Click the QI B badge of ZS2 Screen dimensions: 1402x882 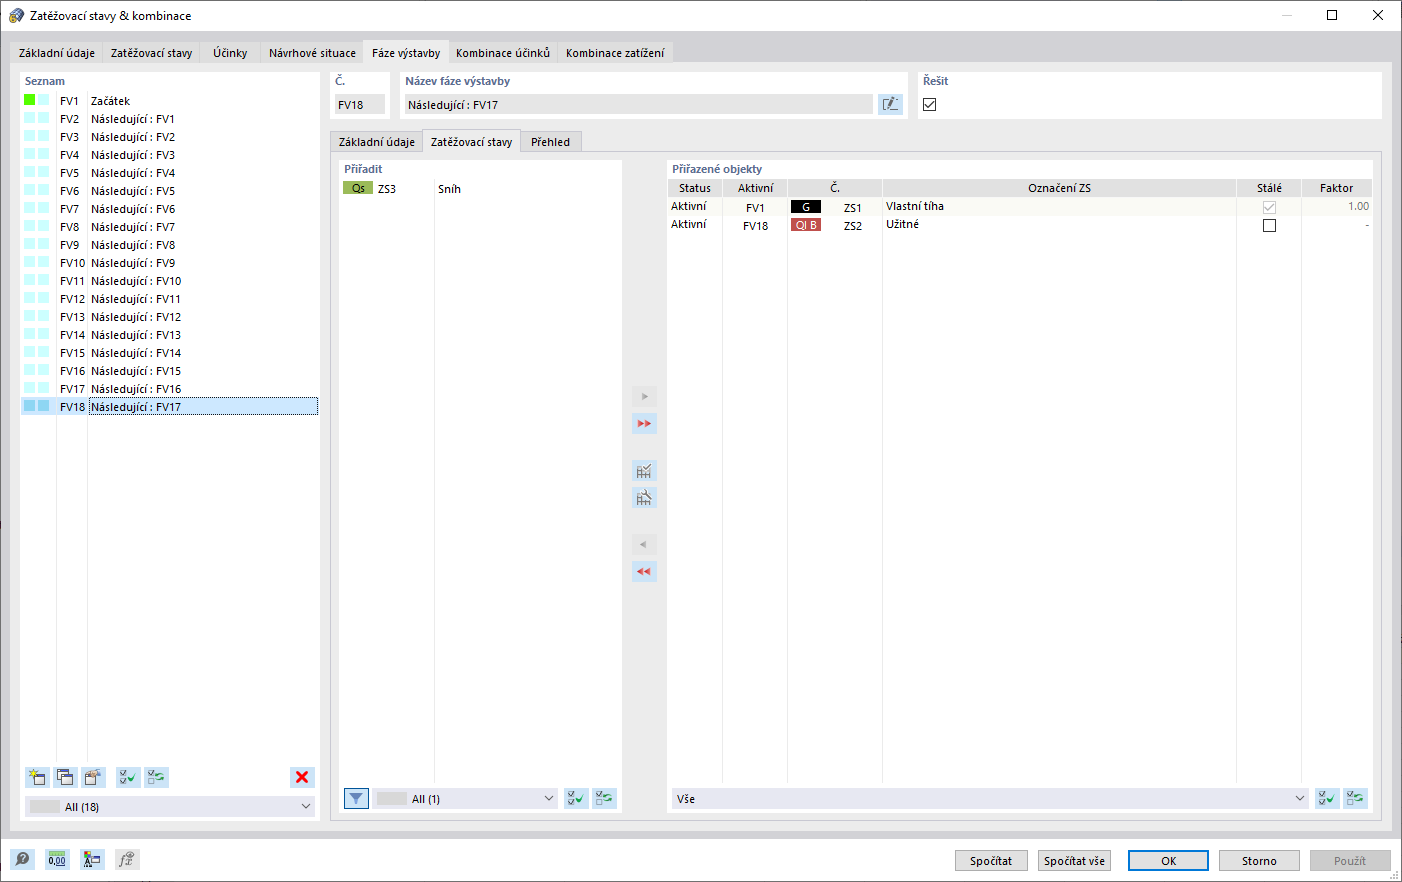(806, 225)
